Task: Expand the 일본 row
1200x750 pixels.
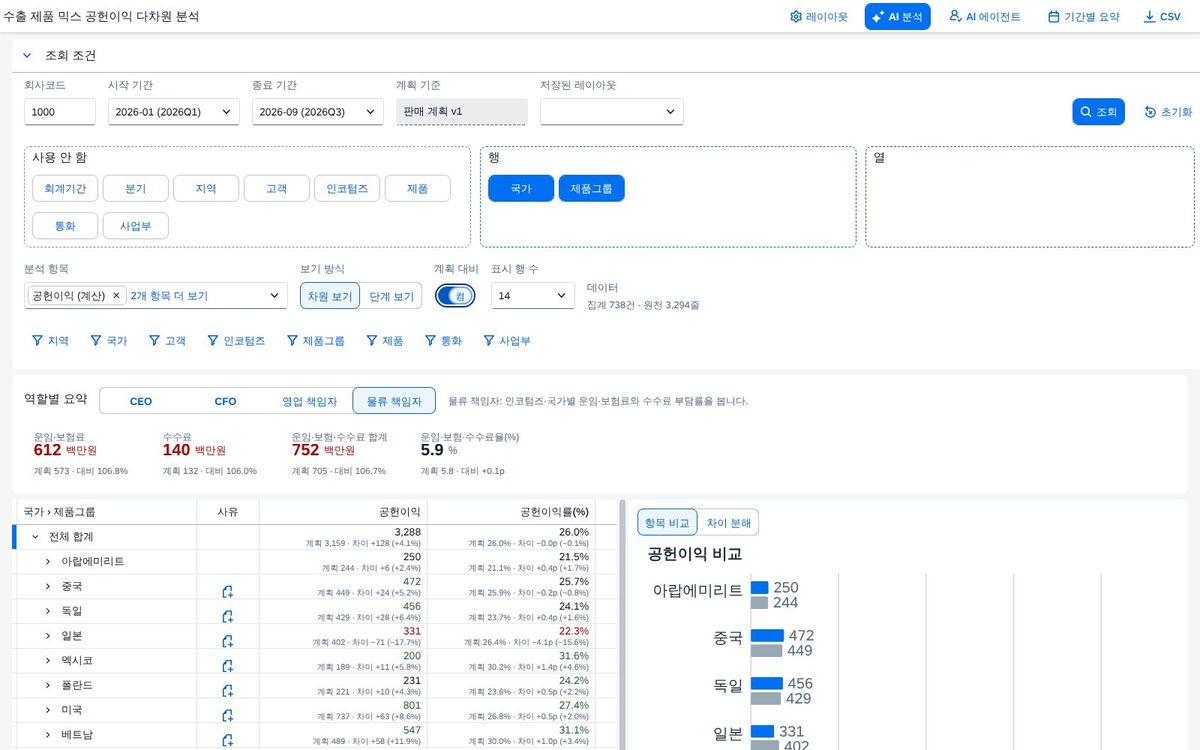Action: pyautogui.click(x=47, y=636)
